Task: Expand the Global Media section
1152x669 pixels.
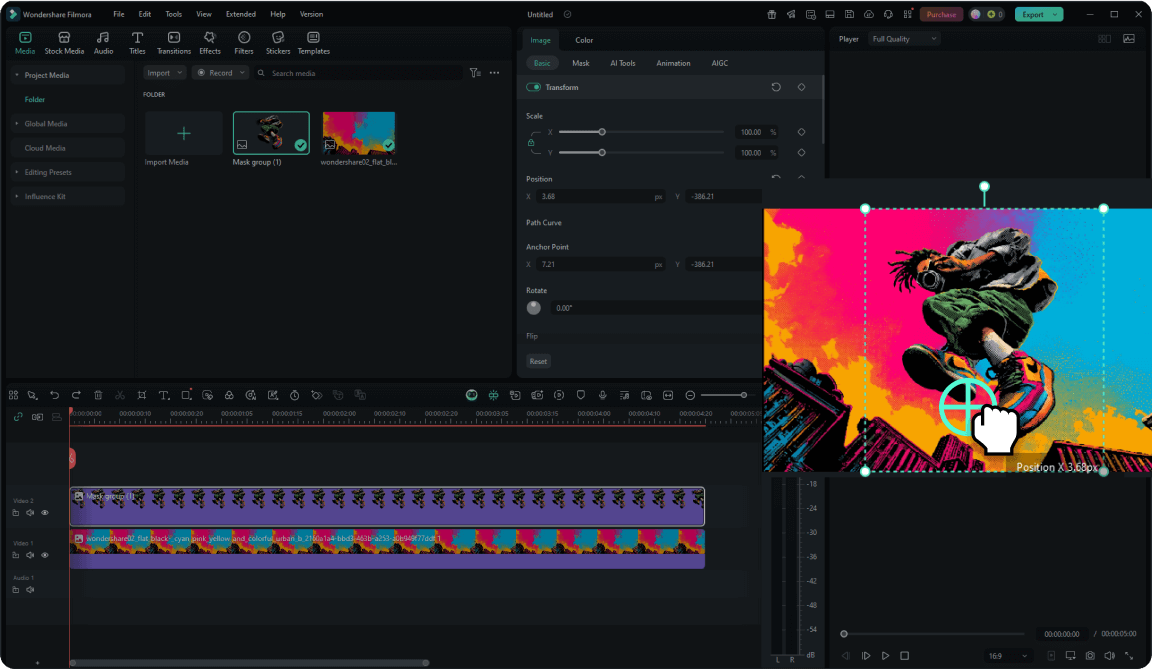Action: click(x=16, y=123)
